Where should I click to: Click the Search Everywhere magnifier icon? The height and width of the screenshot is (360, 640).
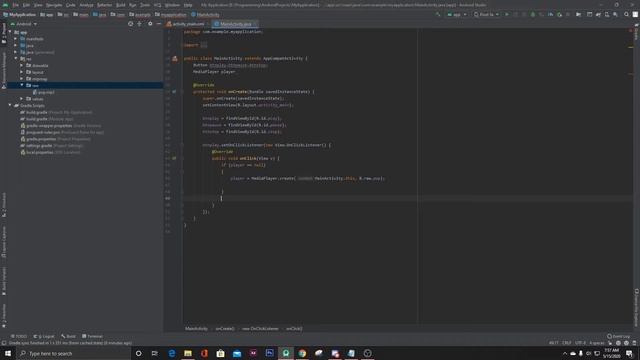627,14
